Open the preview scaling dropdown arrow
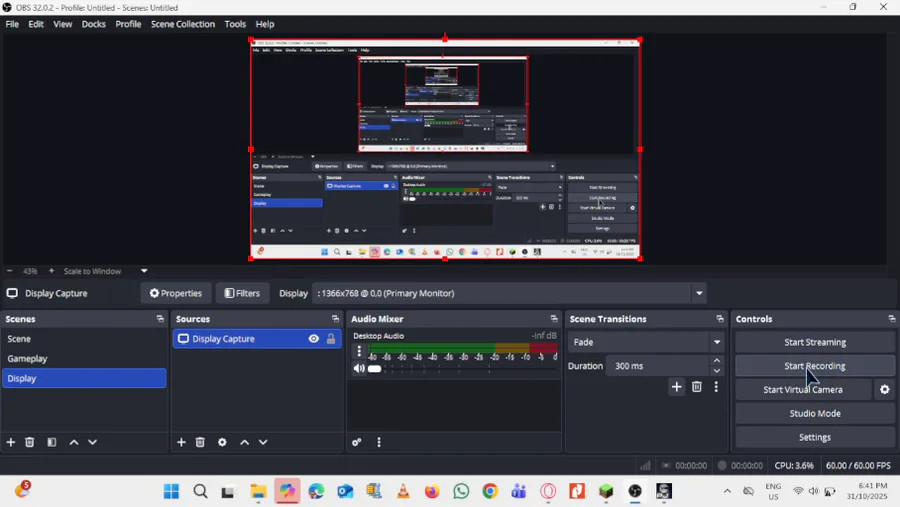Image resolution: width=900 pixels, height=507 pixels. [x=144, y=271]
